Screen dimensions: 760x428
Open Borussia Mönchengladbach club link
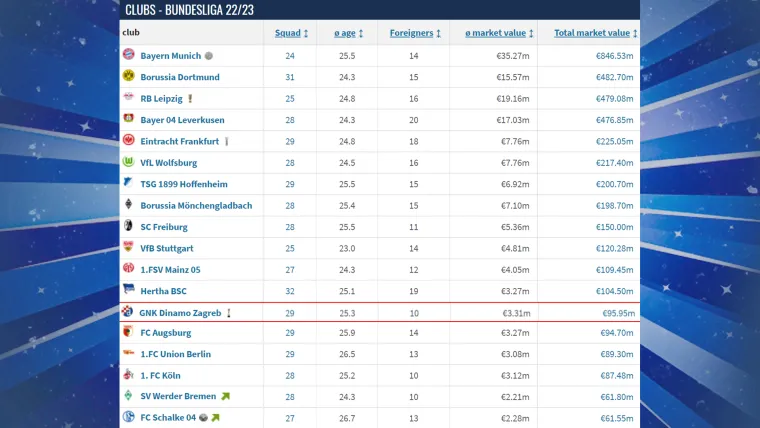point(196,205)
